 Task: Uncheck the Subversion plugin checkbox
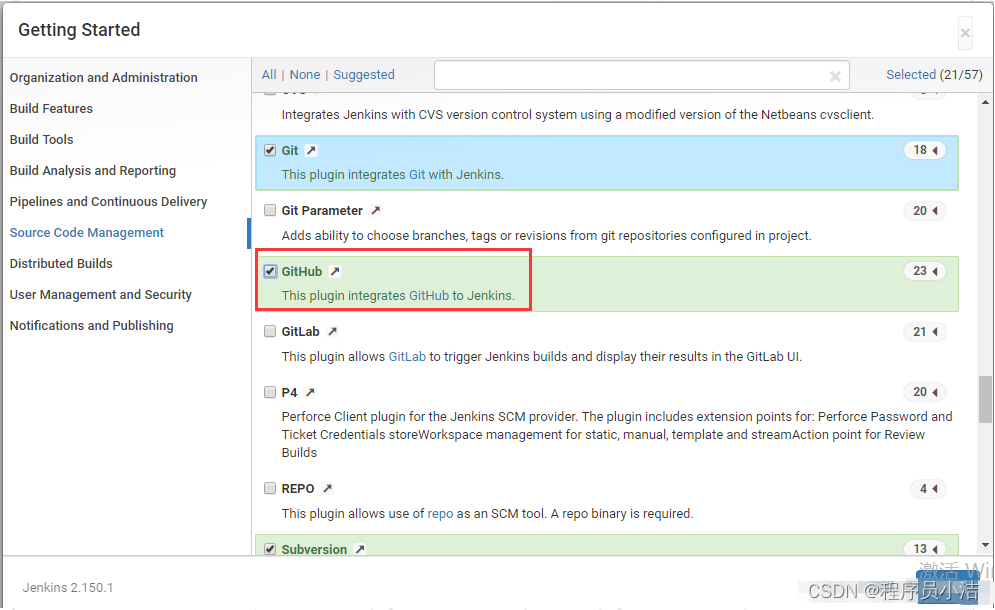[x=270, y=549]
